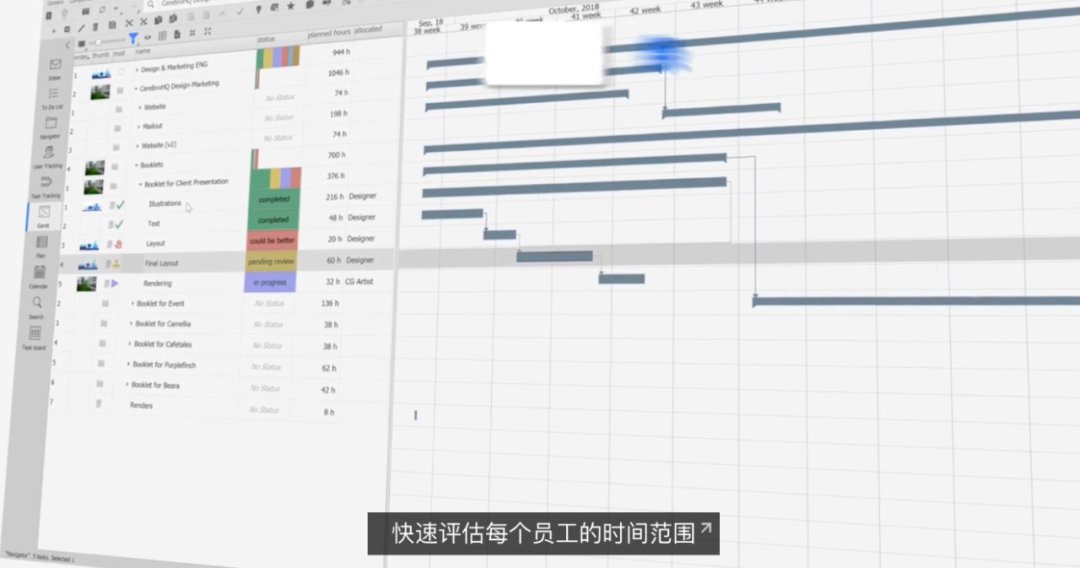1080x568 pixels.
Task: Click the completed status of the Illustrations row
Action: coord(273,200)
